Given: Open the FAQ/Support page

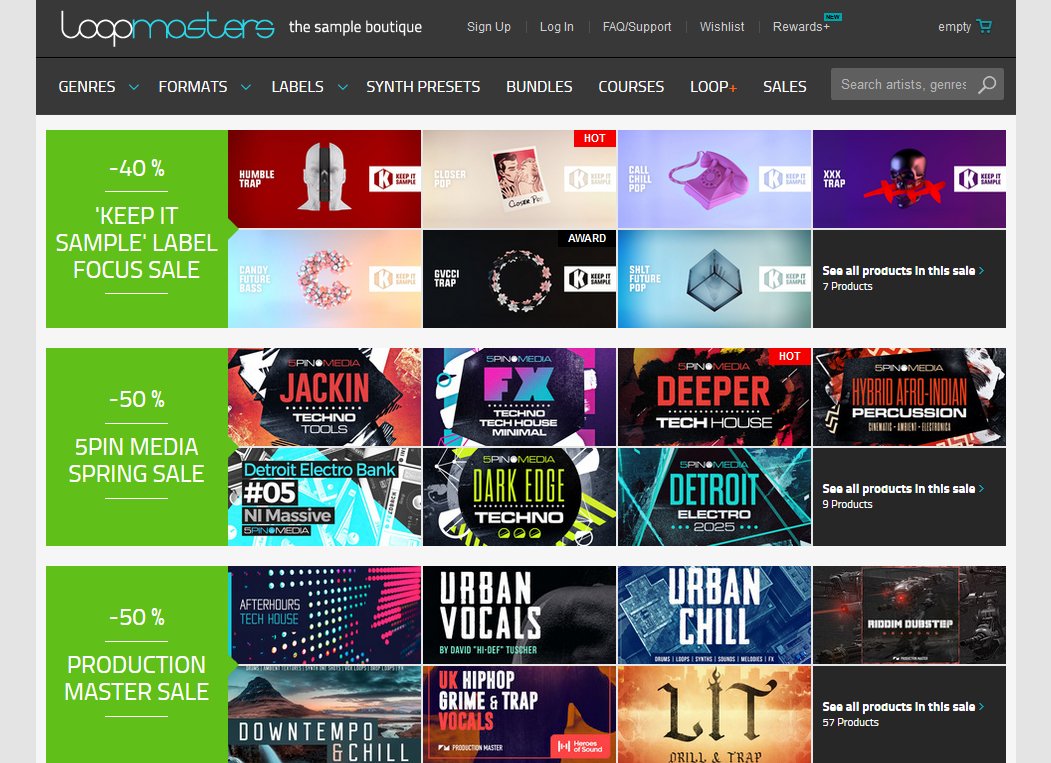Looking at the screenshot, I should coord(637,27).
